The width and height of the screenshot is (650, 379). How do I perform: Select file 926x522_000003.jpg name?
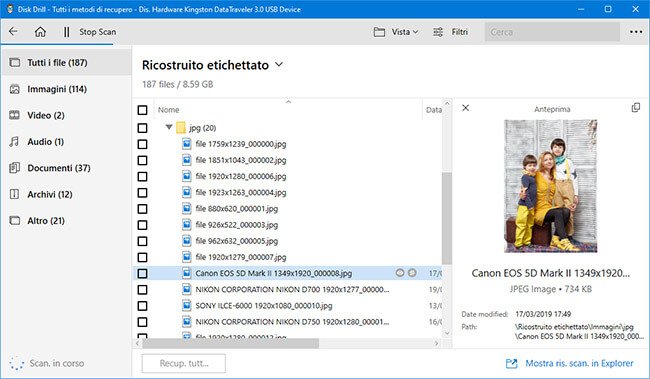[237, 225]
